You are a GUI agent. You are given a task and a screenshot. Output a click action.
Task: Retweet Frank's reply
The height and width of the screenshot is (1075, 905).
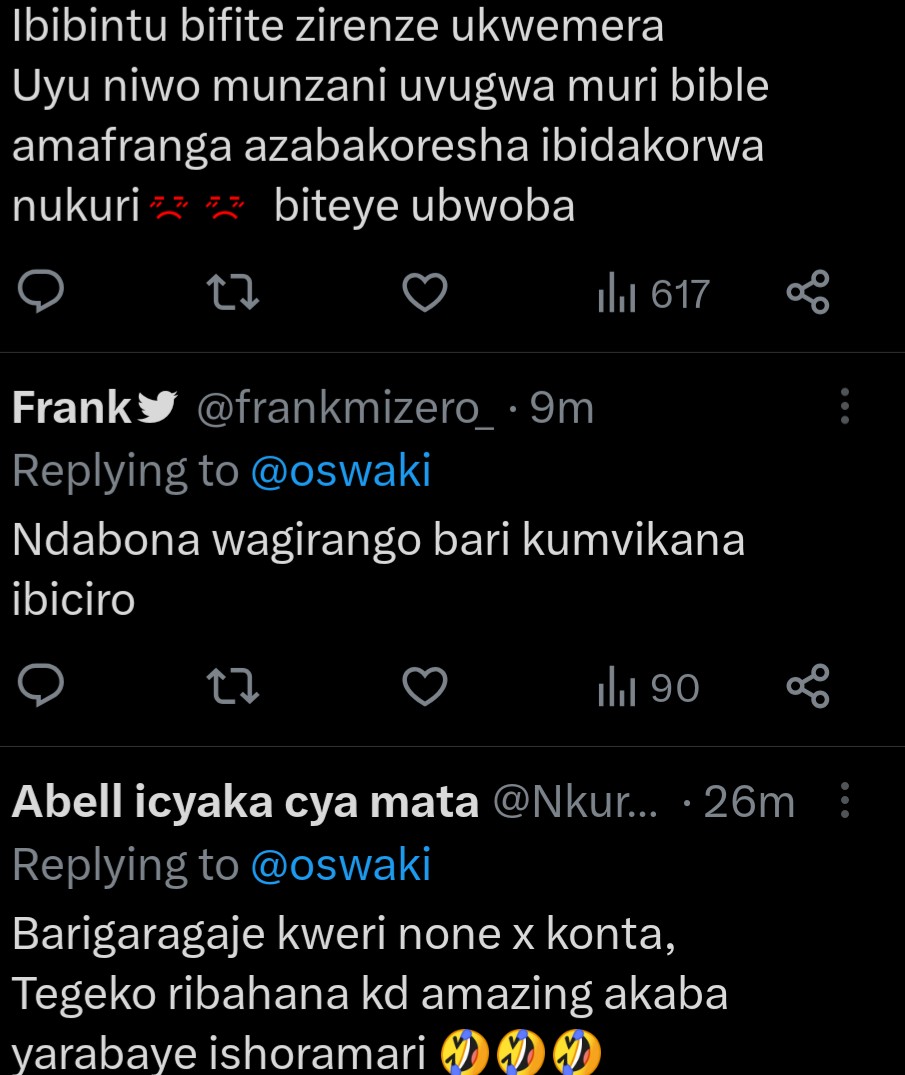[232, 687]
